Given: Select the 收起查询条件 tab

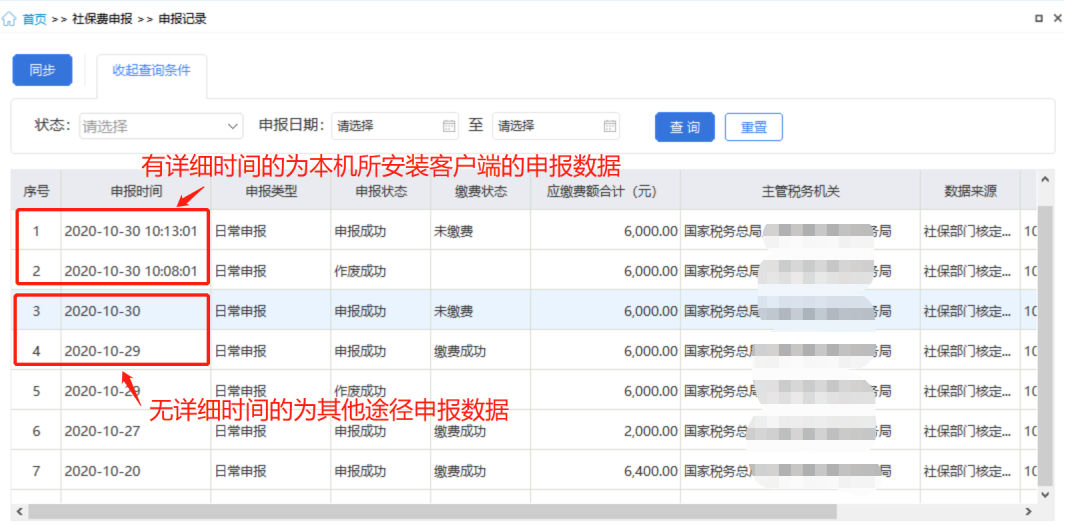Looking at the screenshot, I should (152, 70).
